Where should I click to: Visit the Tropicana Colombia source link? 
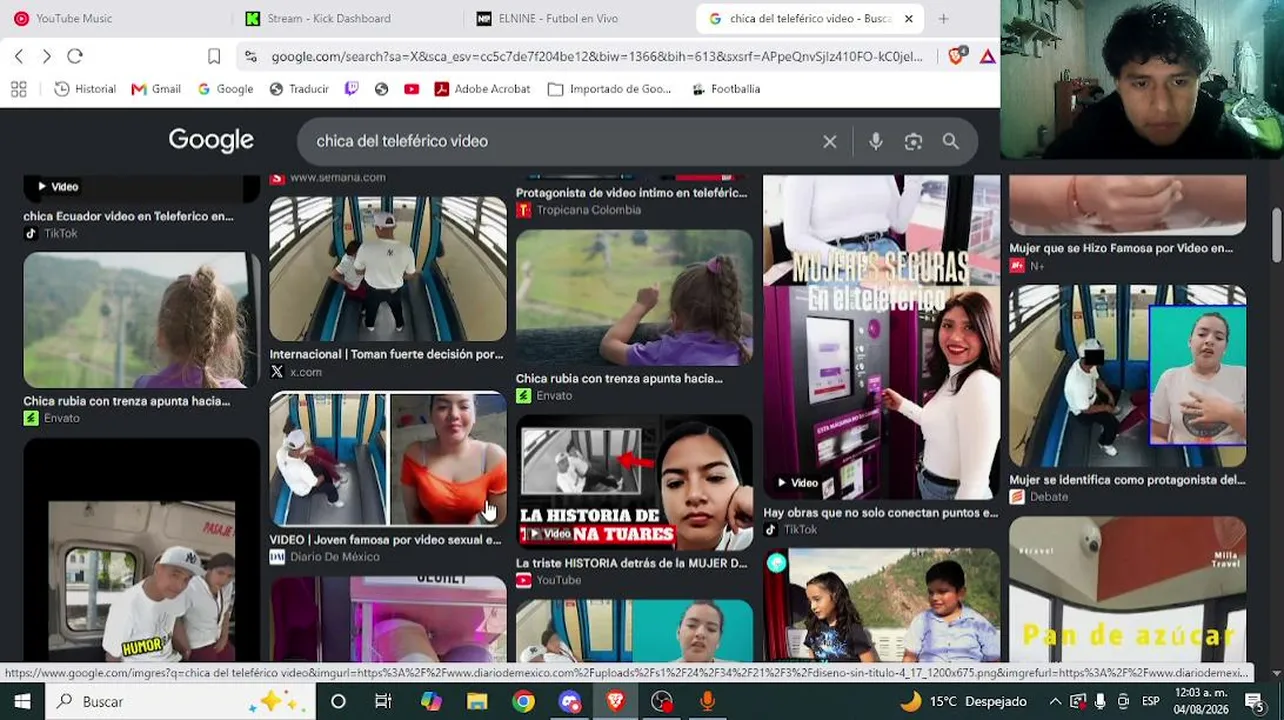[578, 210]
